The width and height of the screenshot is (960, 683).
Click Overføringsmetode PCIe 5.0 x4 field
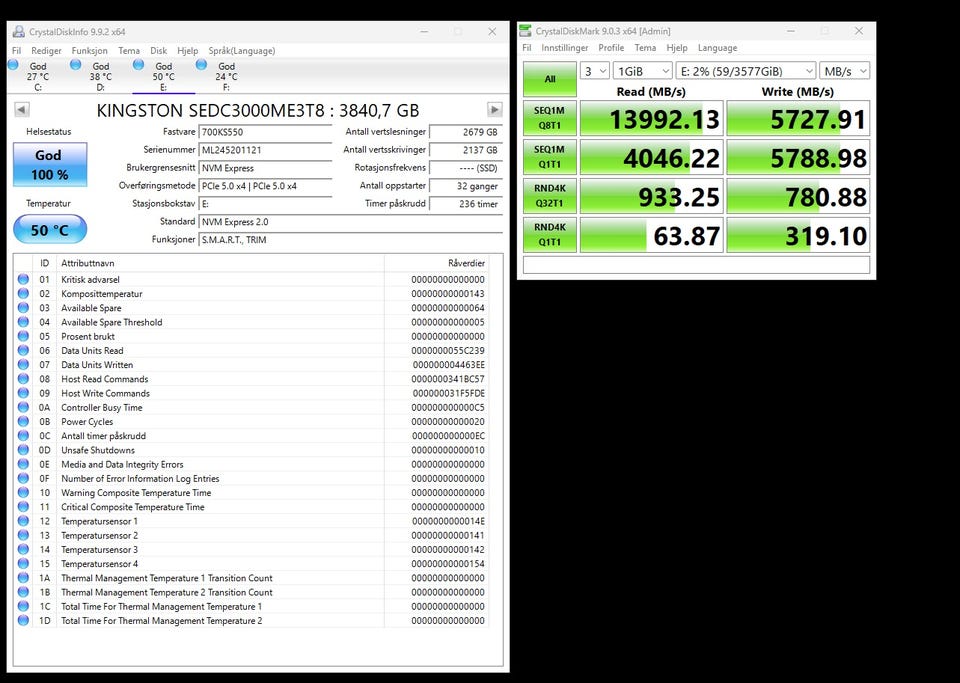click(x=265, y=185)
